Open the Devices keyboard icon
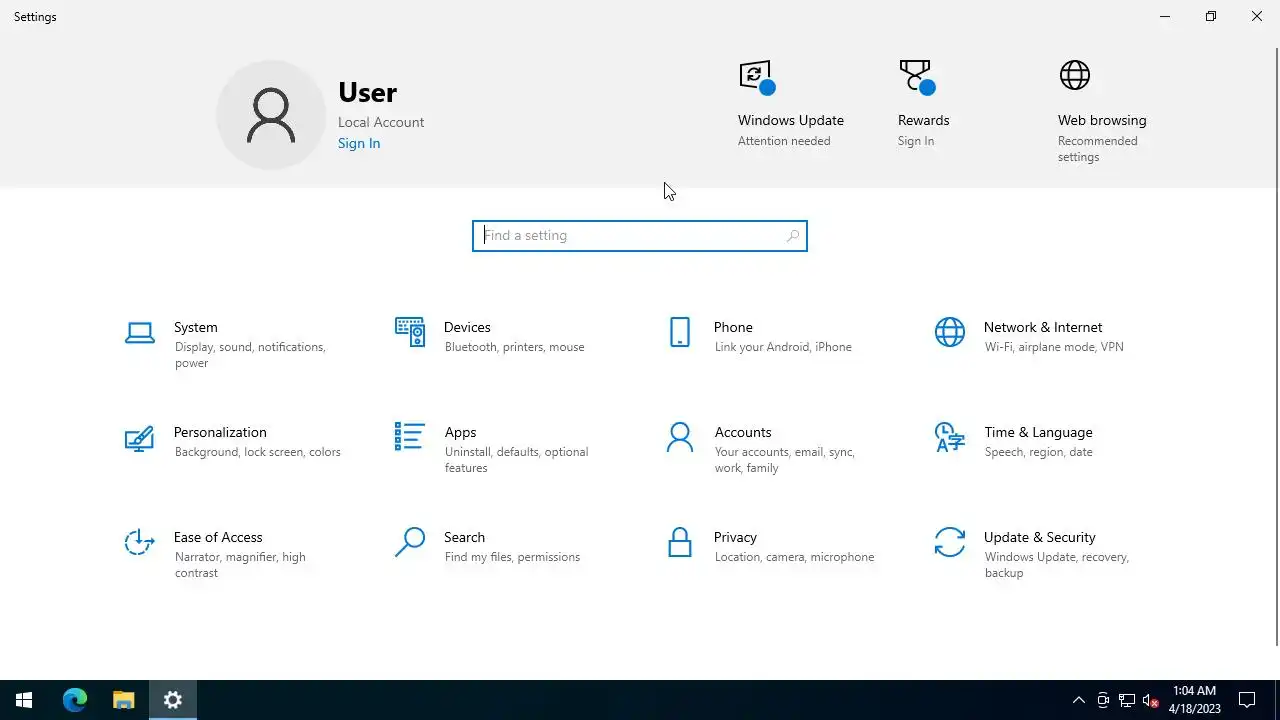Image resolution: width=1280 pixels, height=720 pixels. coord(410,332)
